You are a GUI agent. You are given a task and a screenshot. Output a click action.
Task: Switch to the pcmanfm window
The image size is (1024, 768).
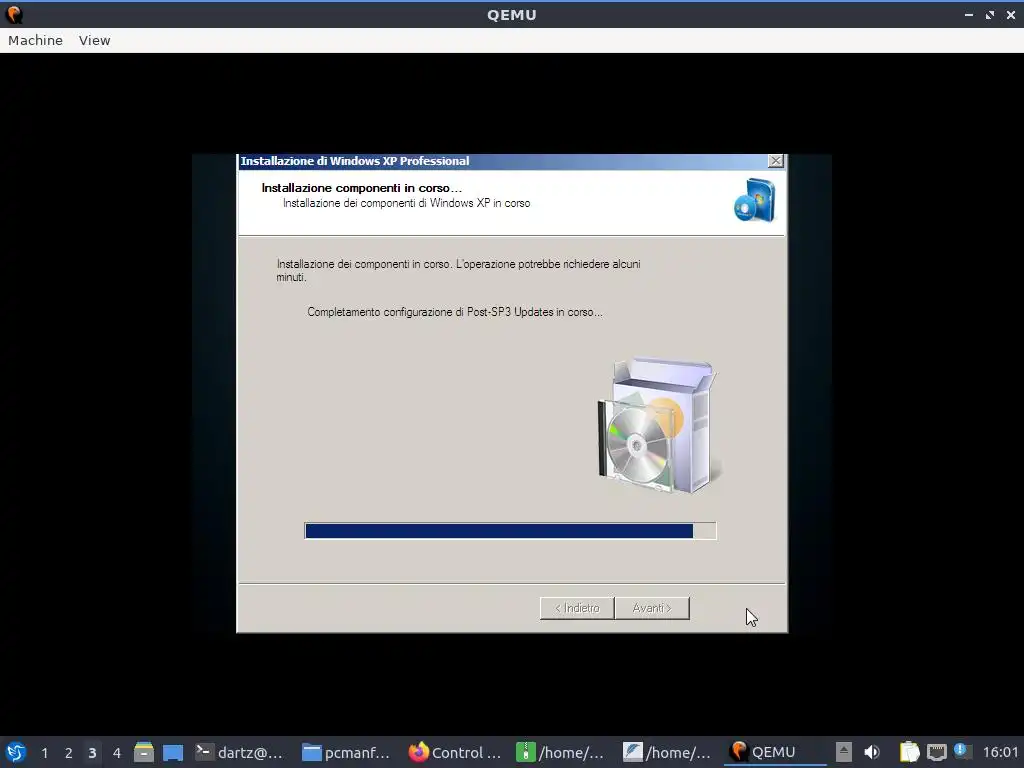346,752
